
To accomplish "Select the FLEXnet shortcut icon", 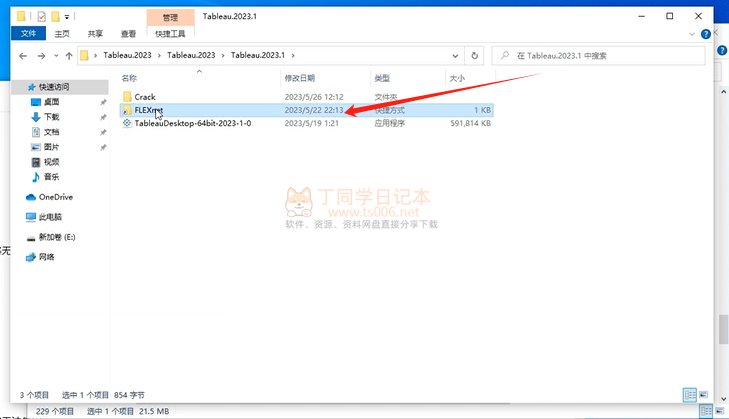I will pyautogui.click(x=127, y=110).
